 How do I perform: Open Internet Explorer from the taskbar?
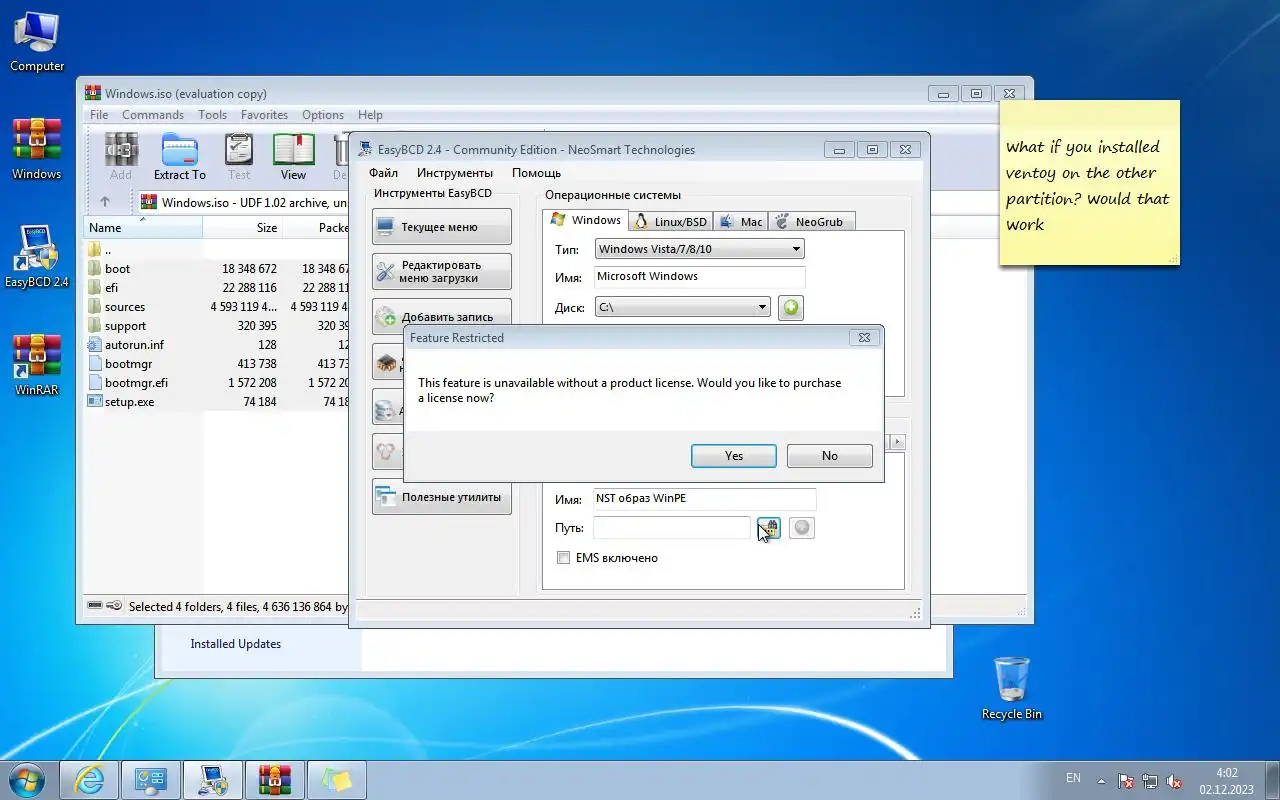(89, 780)
